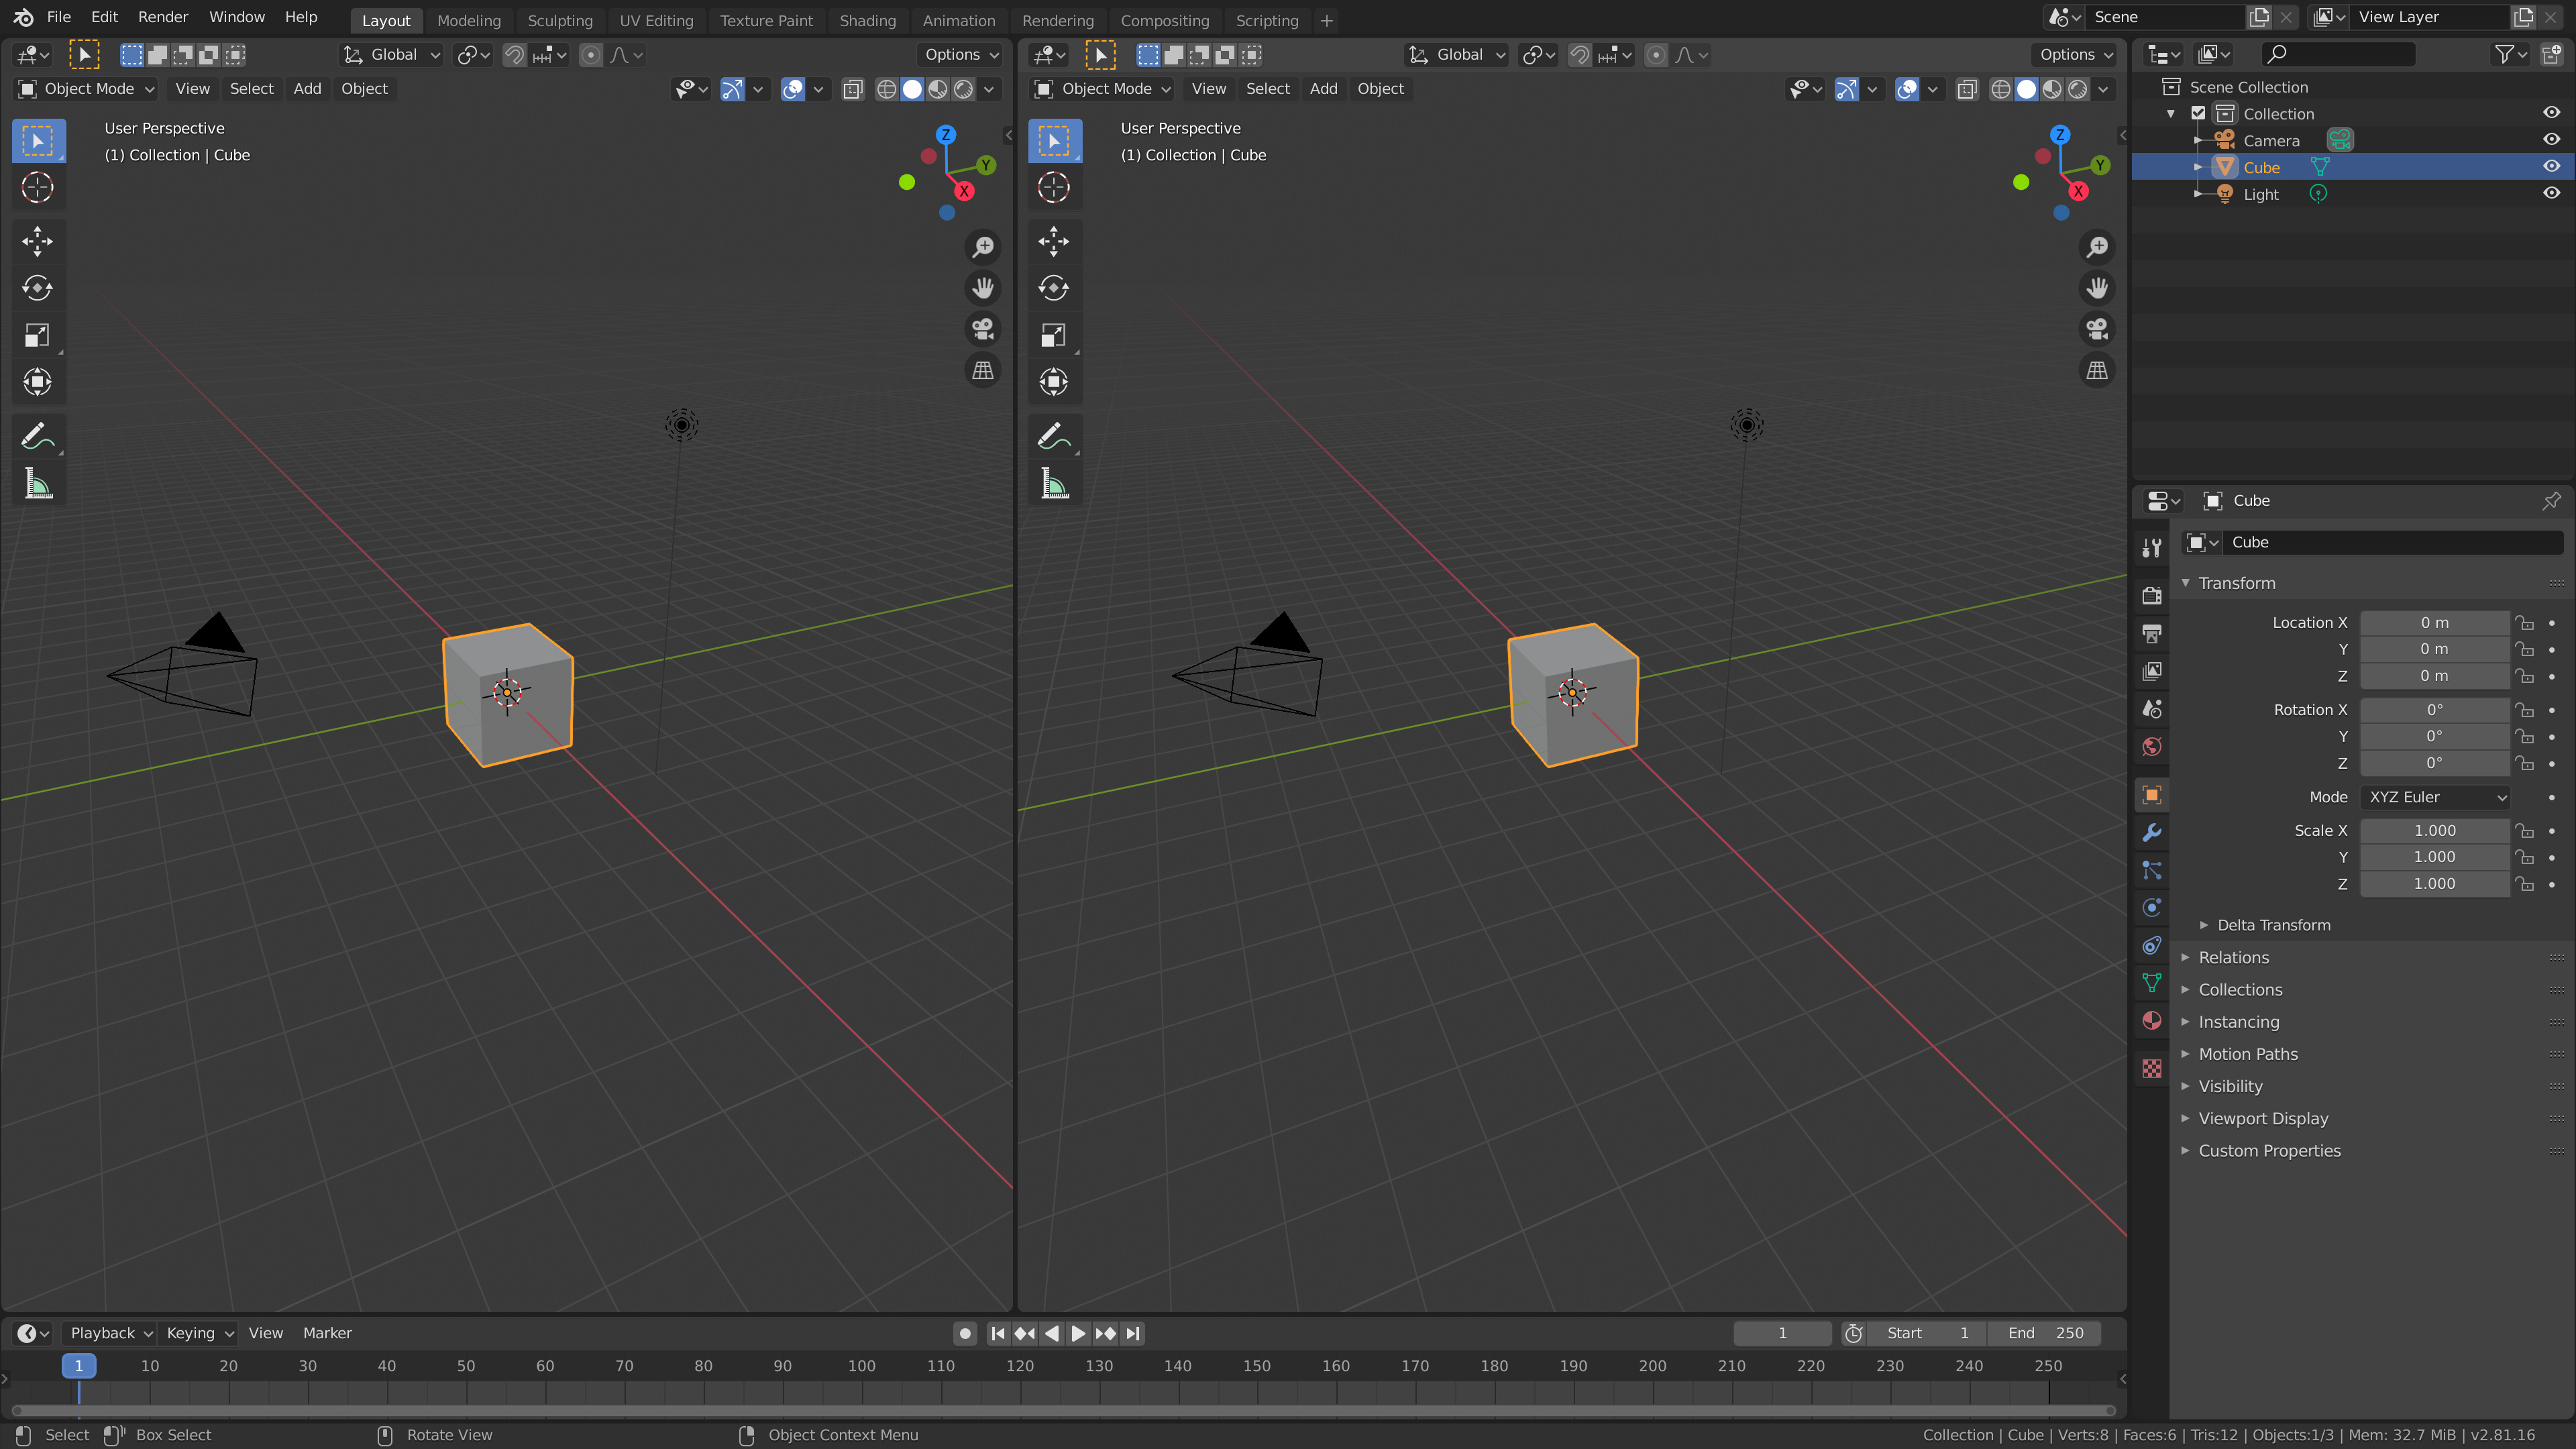The width and height of the screenshot is (2576, 1449).
Task: Select the Rotate tool
Action: click(38, 288)
